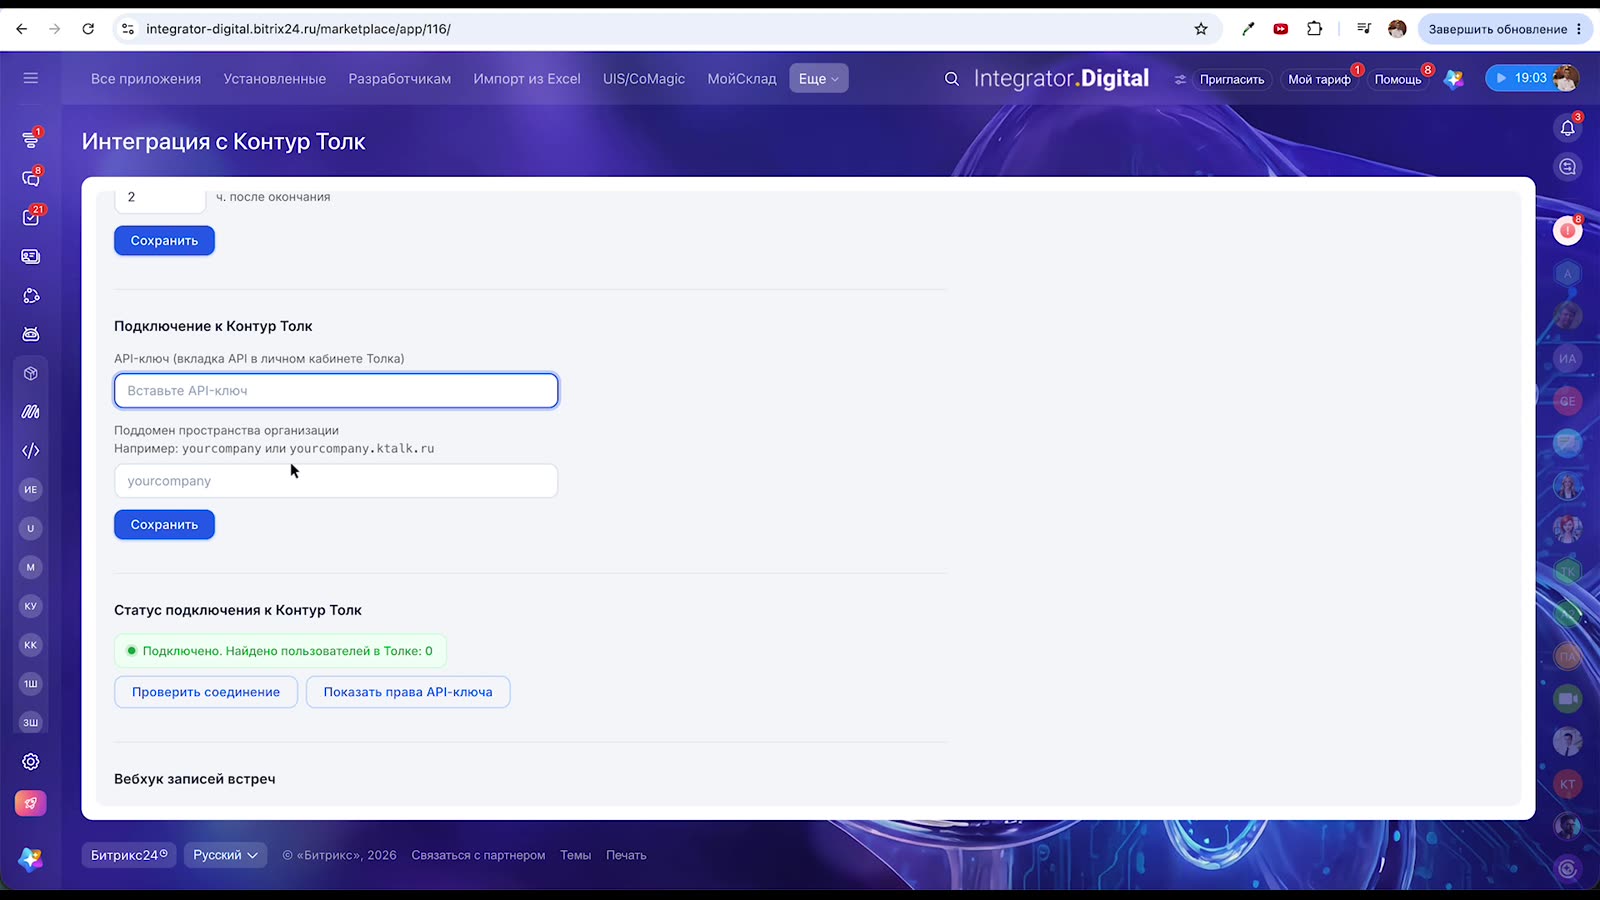Open the browser extensions puzzle icon
Screen dimensions: 1600x900
coord(1315,29)
